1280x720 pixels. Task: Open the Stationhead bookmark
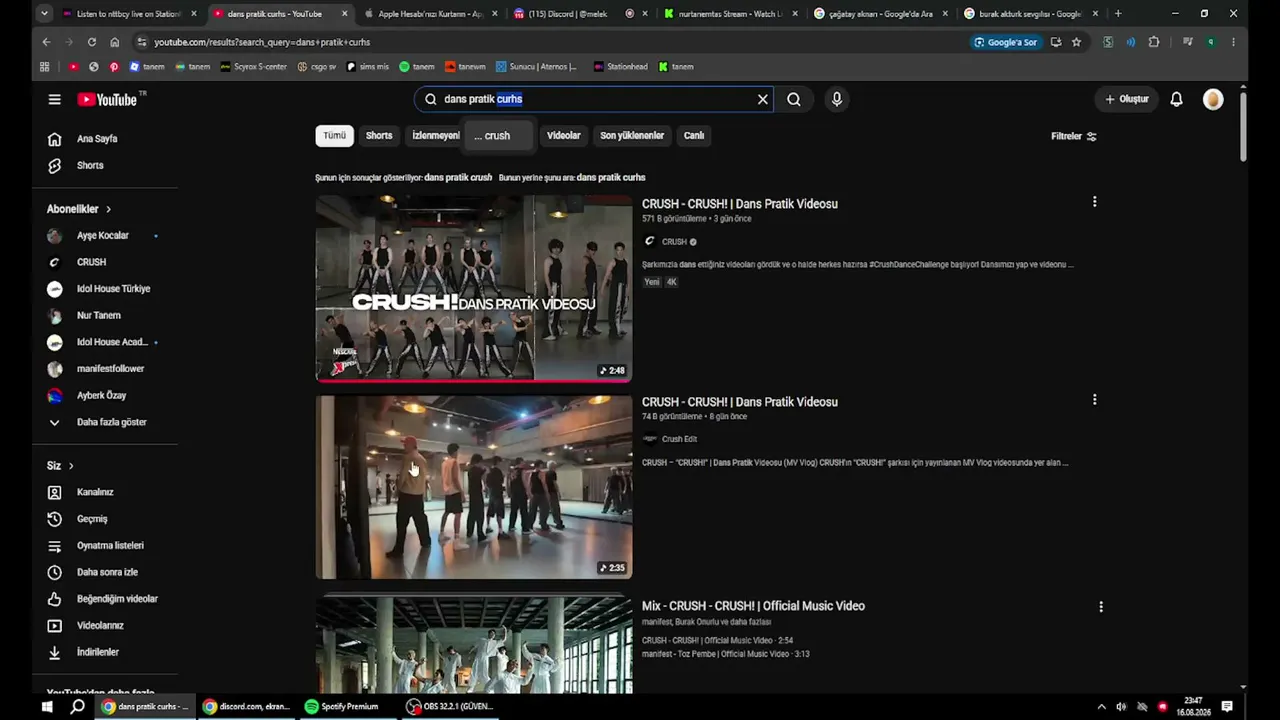coord(620,67)
